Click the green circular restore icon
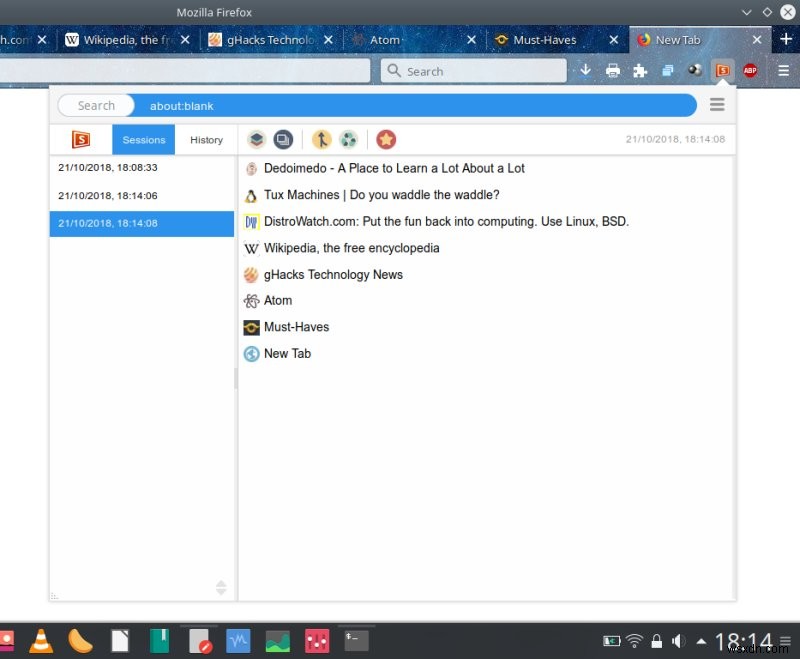The image size is (800, 659). click(x=348, y=140)
